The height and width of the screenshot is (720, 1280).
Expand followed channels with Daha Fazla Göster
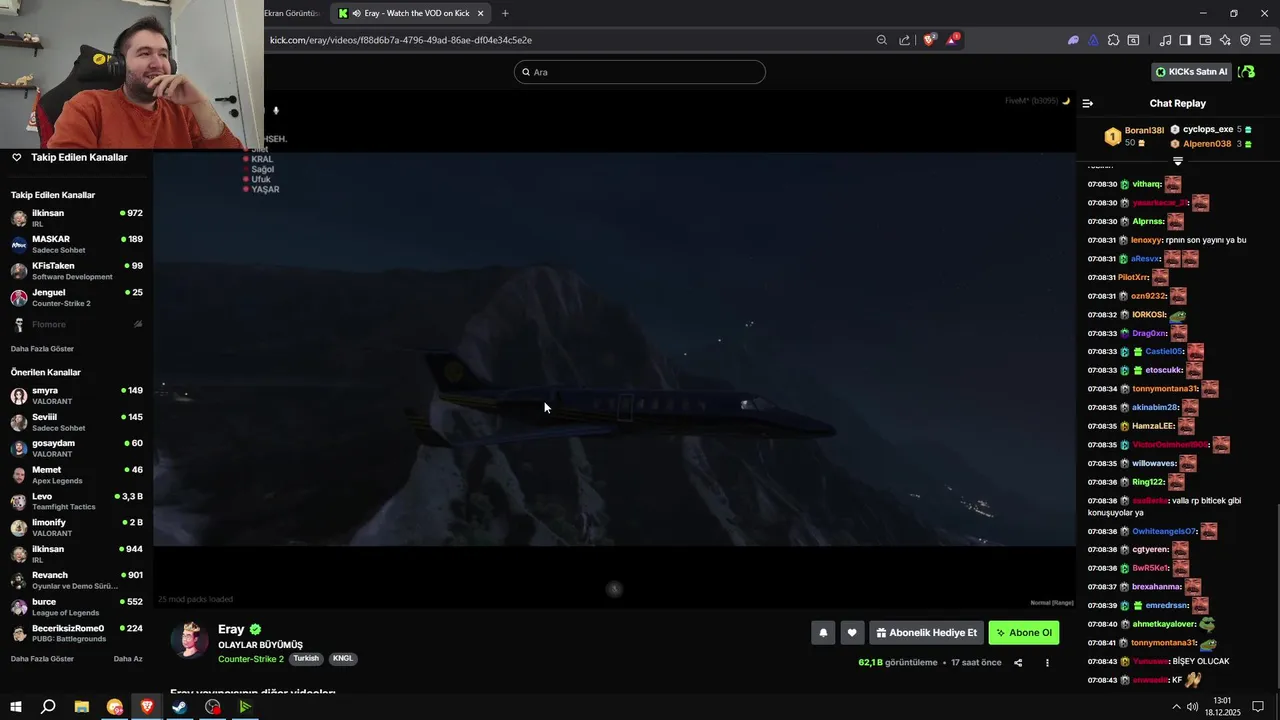[x=42, y=349]
